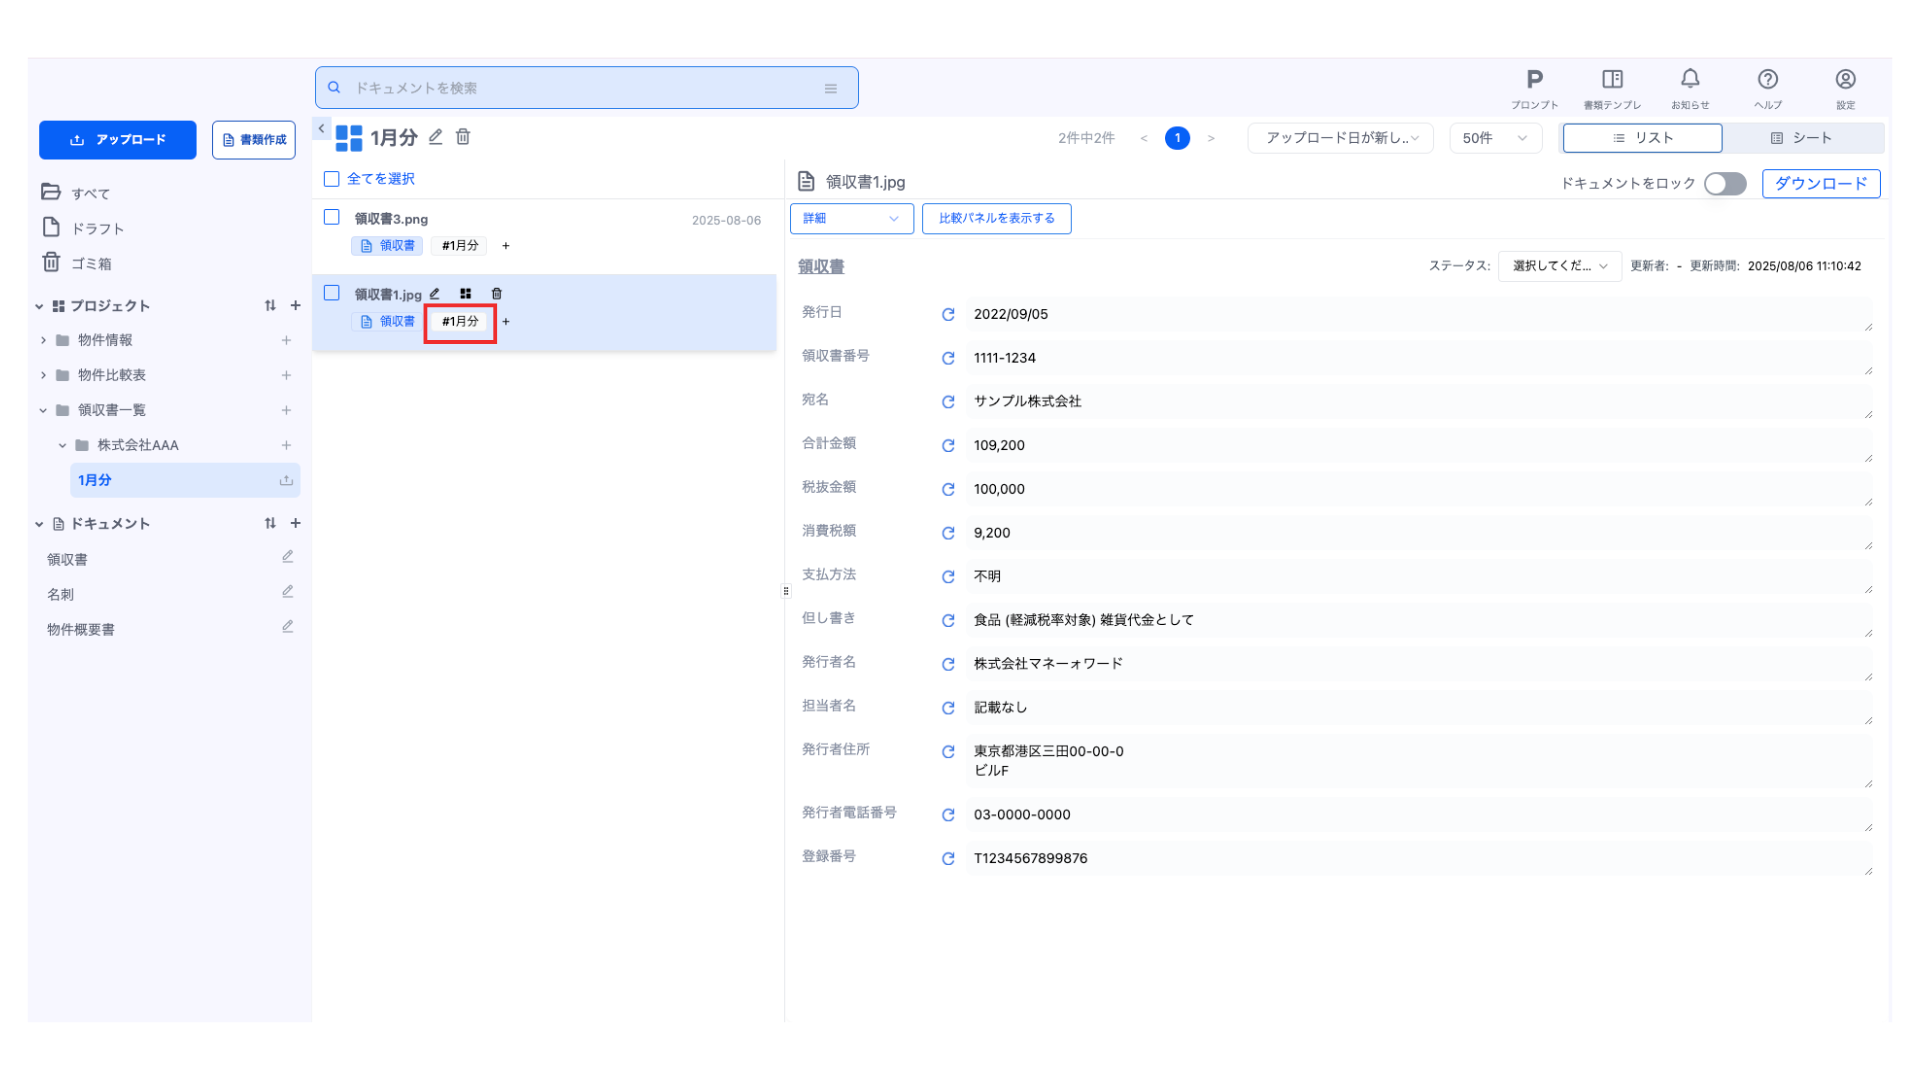The height and width of the screenshot is (1080, 1920).
Task: Open the status 選択してください dropdown
Action: point(1559,266)
